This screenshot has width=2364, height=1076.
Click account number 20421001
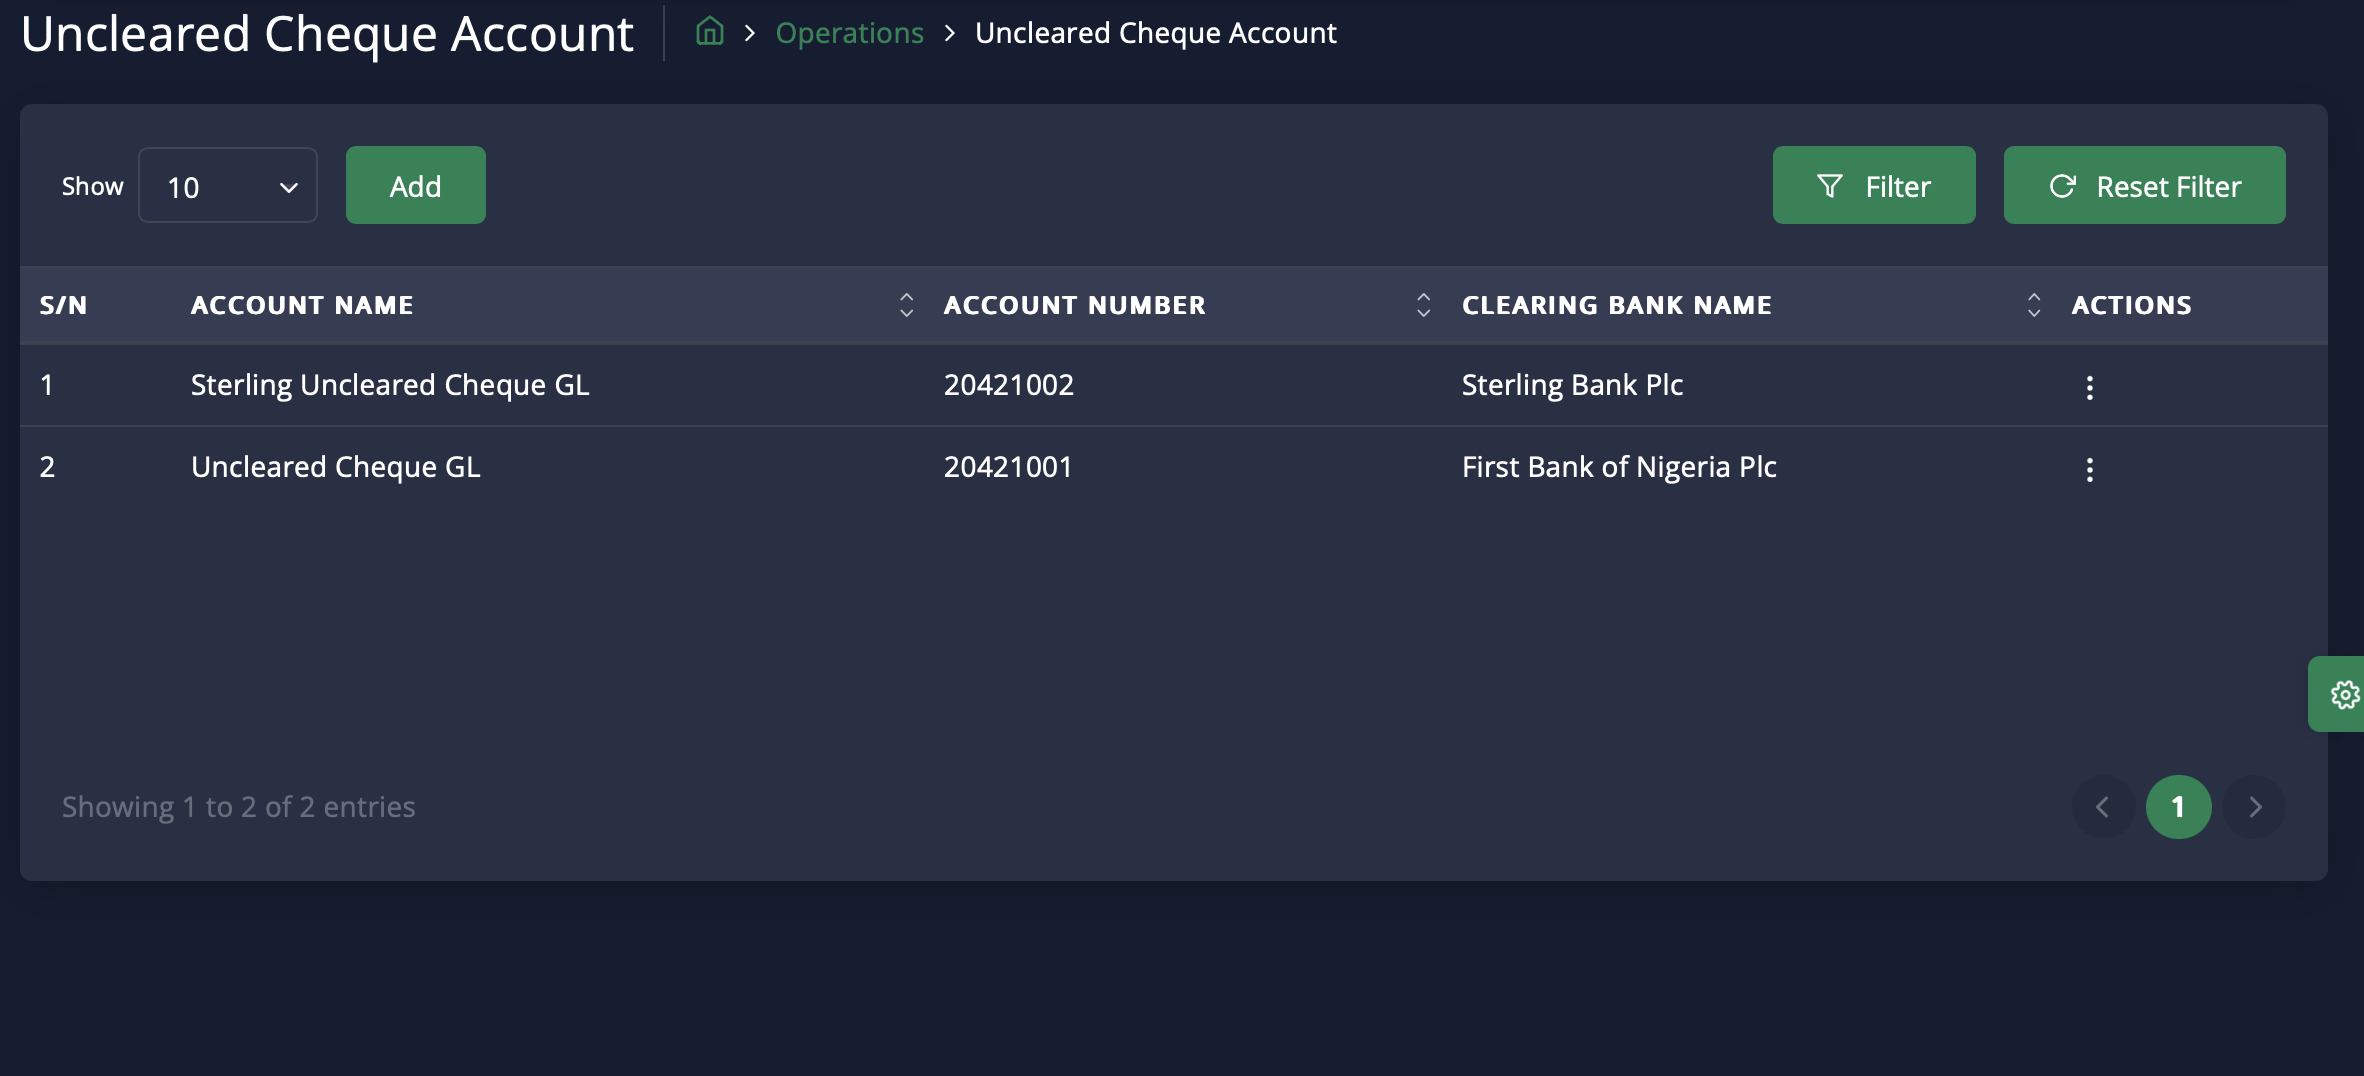(1008, 467)
